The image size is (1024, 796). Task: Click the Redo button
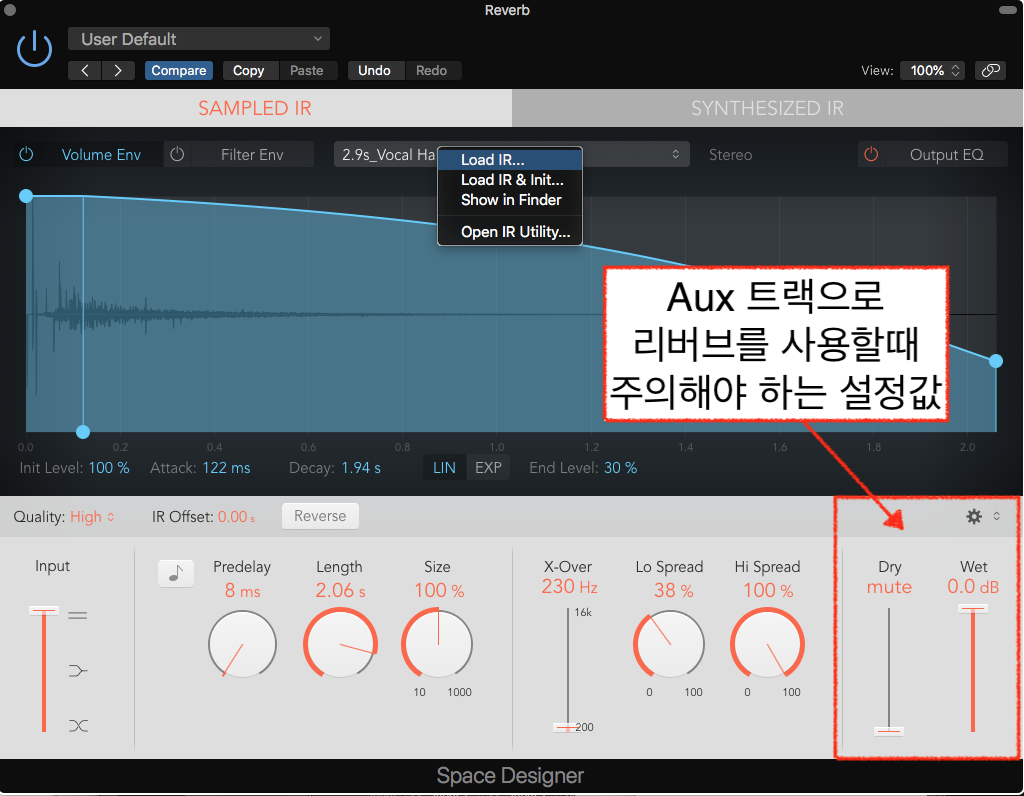[x=432, y=71]
